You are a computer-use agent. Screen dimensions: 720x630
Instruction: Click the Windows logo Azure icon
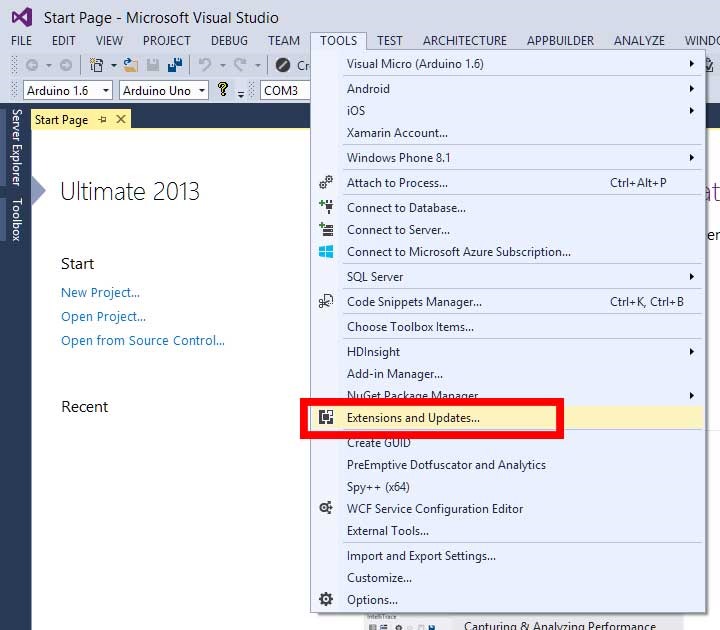pyautogui.click(x=326, y=252)
